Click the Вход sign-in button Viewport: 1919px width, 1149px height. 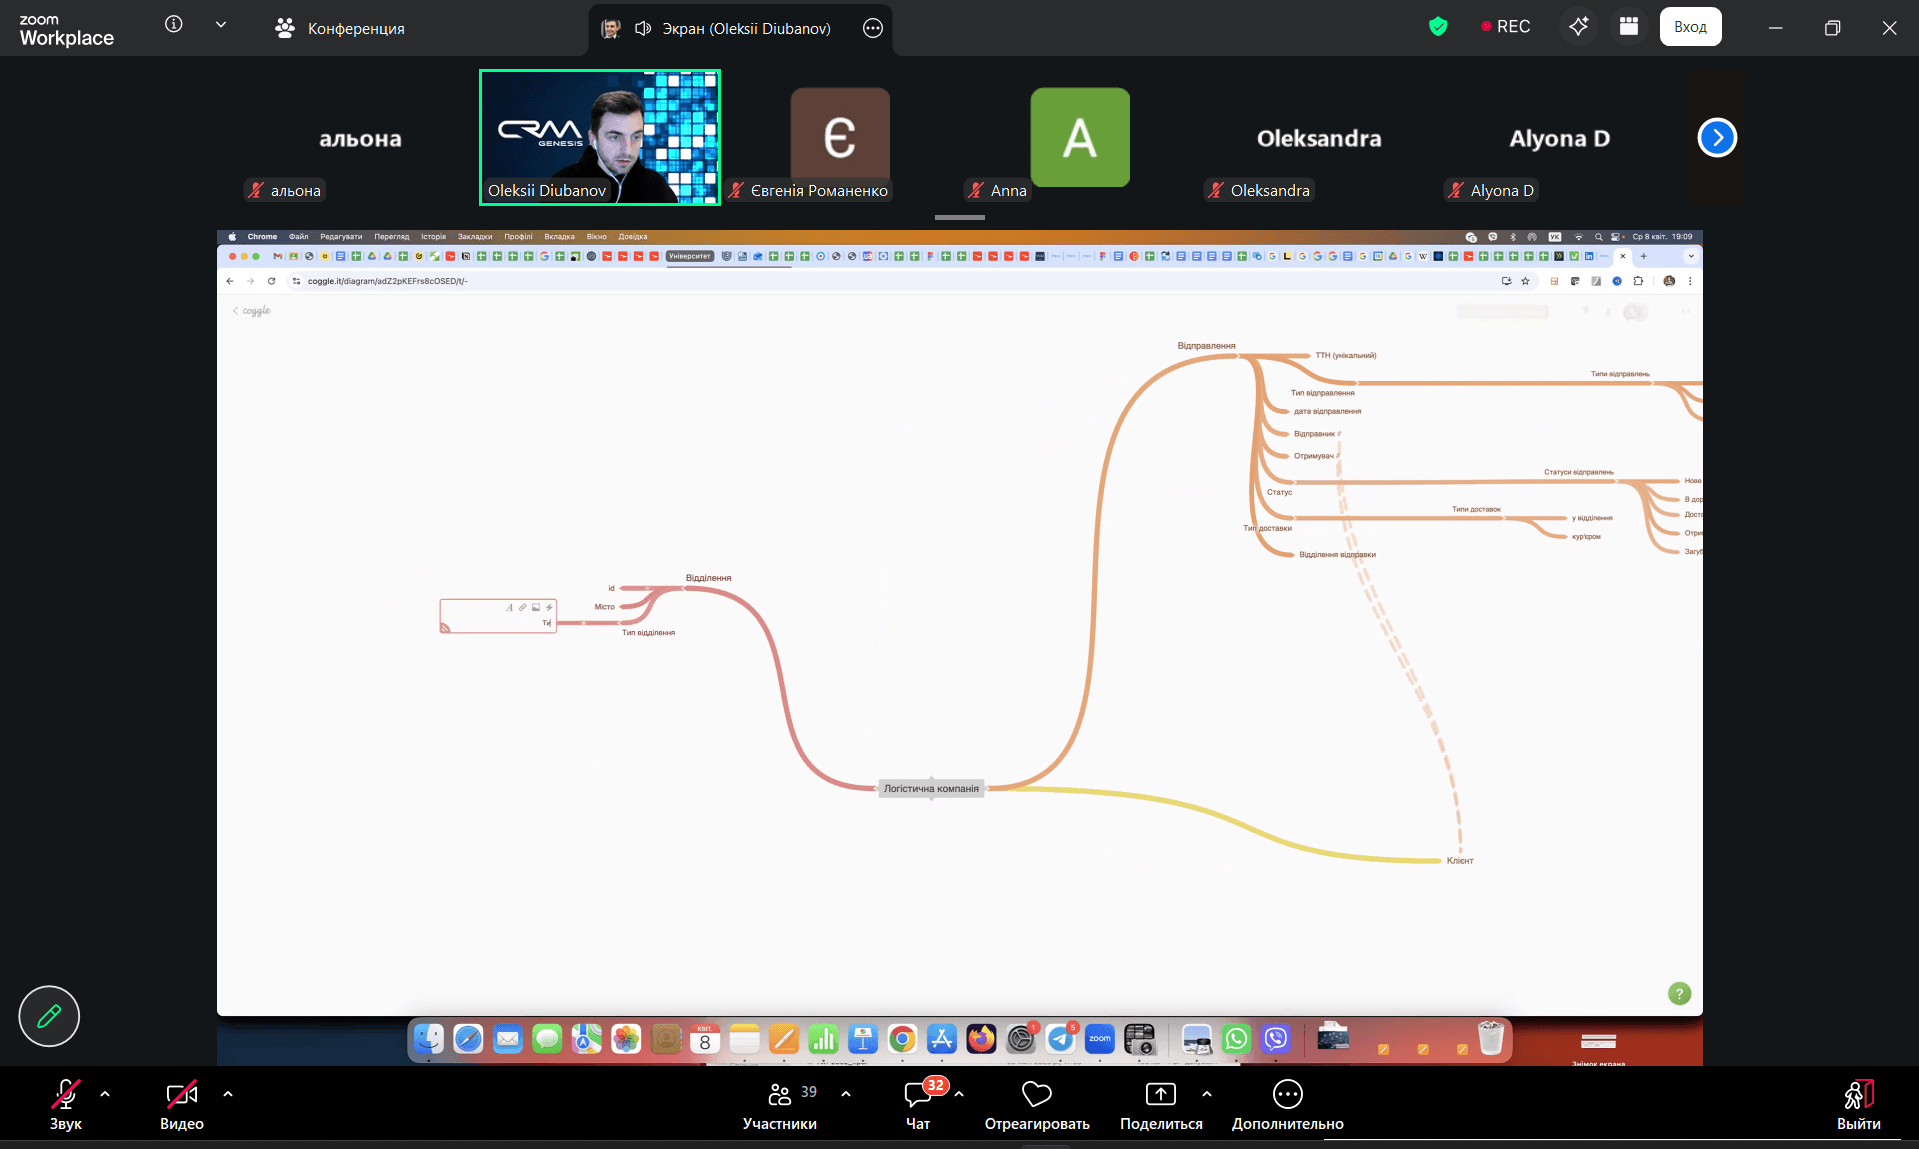(1690, 27)
